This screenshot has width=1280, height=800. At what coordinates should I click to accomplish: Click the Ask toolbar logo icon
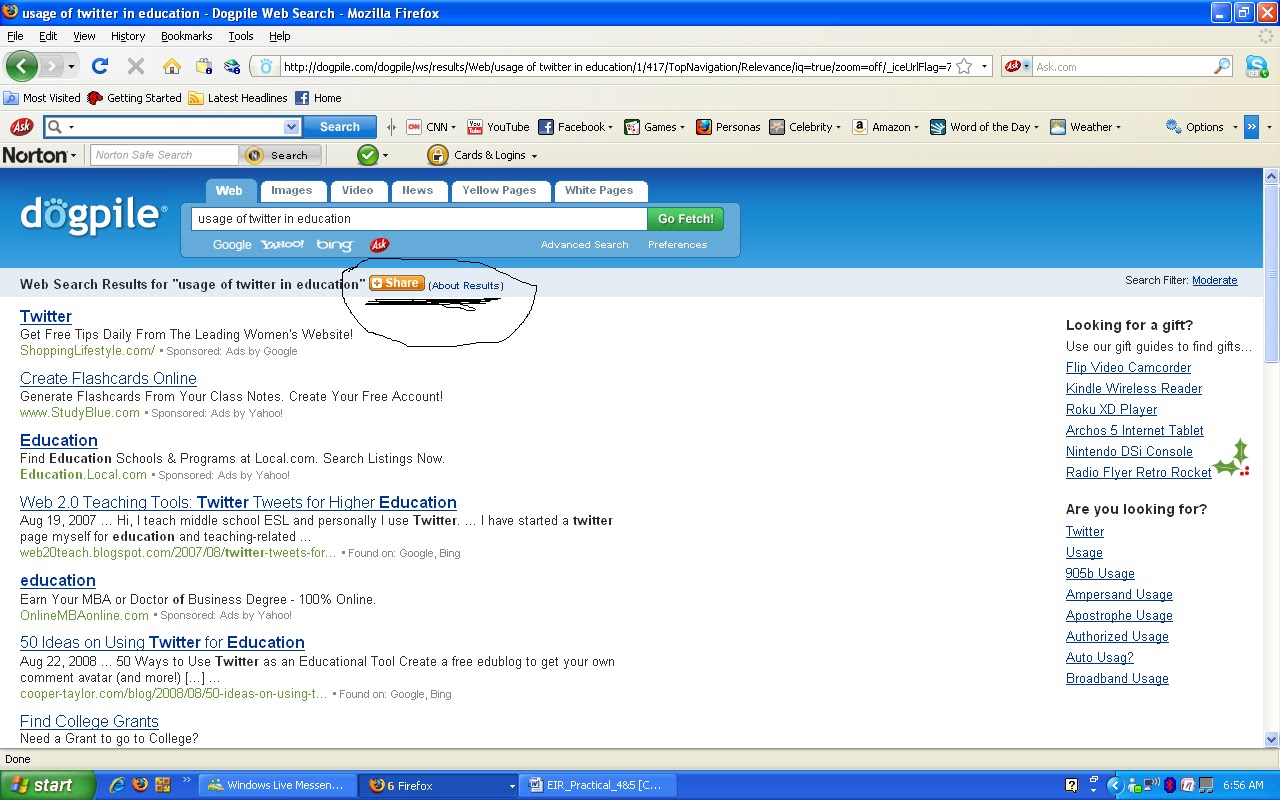(21, 127)
